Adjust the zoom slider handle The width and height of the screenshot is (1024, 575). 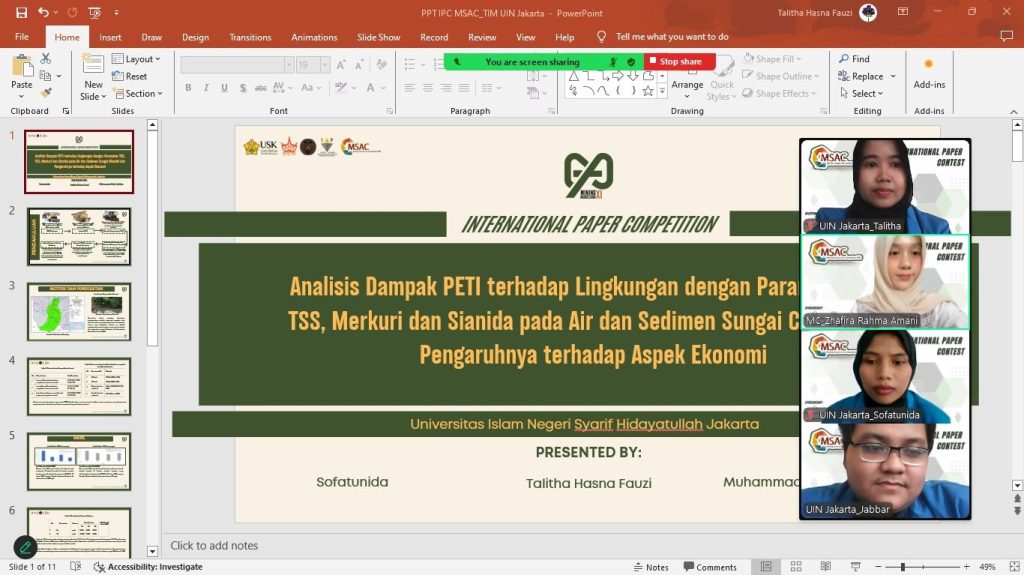pos(903,567)
